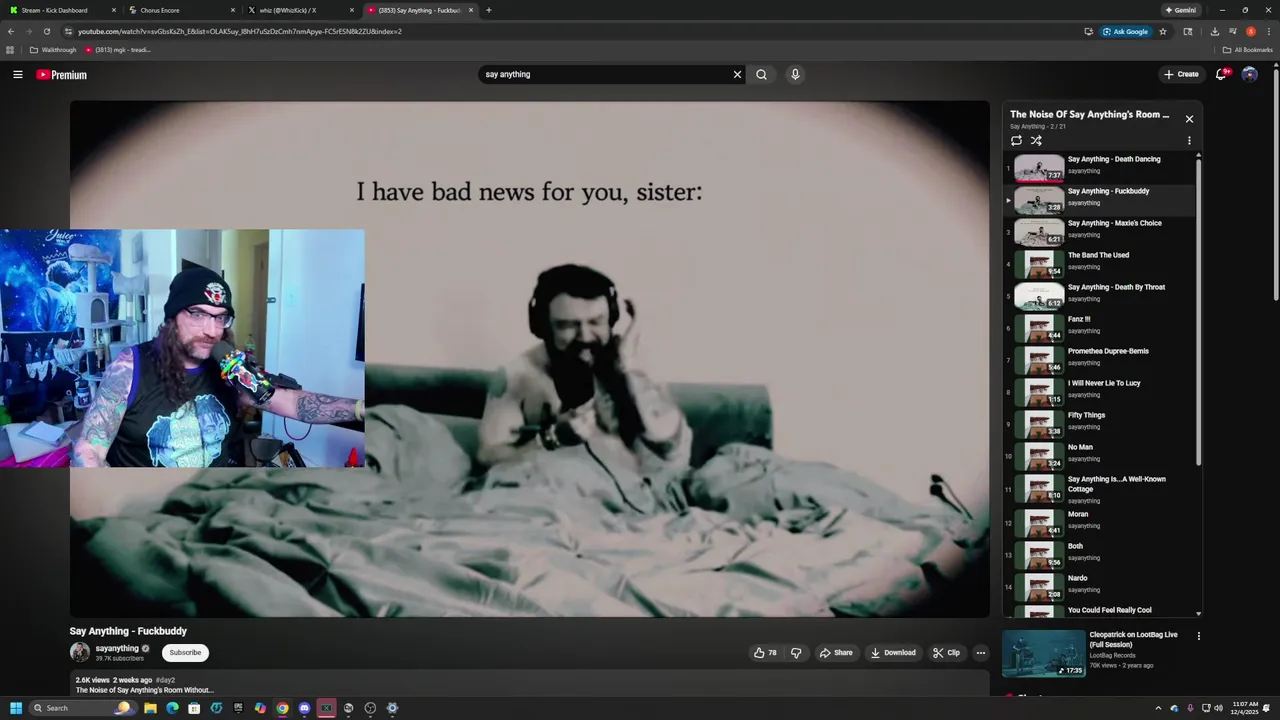The width and height of the screenshot is (1280, 720).
Task: Subscribe to sayanything channel
Action: [185, 653]
